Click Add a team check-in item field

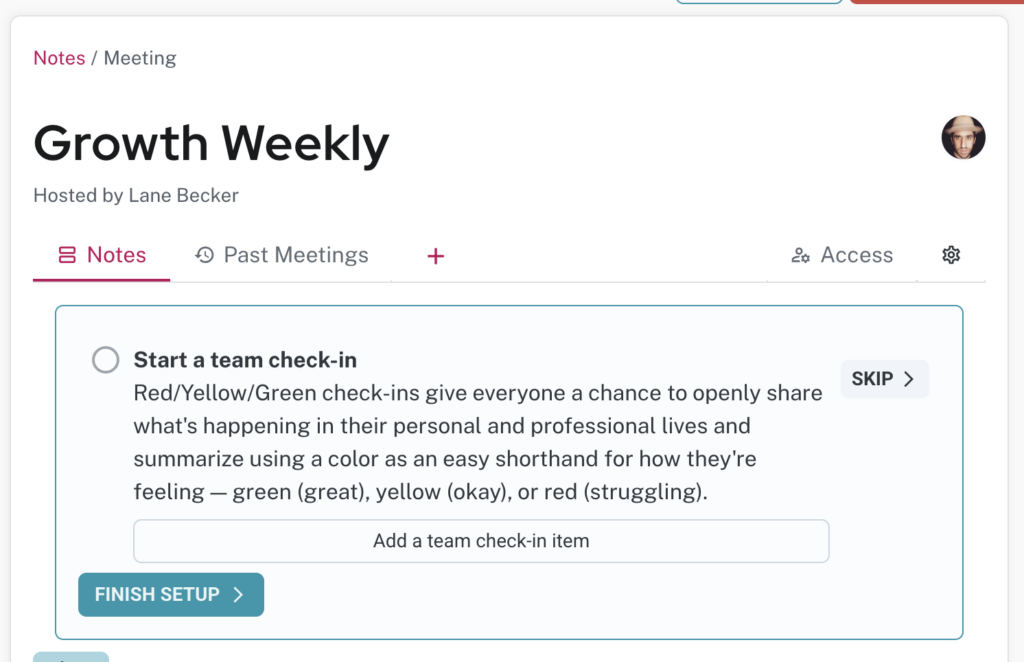tap(481, 541)
